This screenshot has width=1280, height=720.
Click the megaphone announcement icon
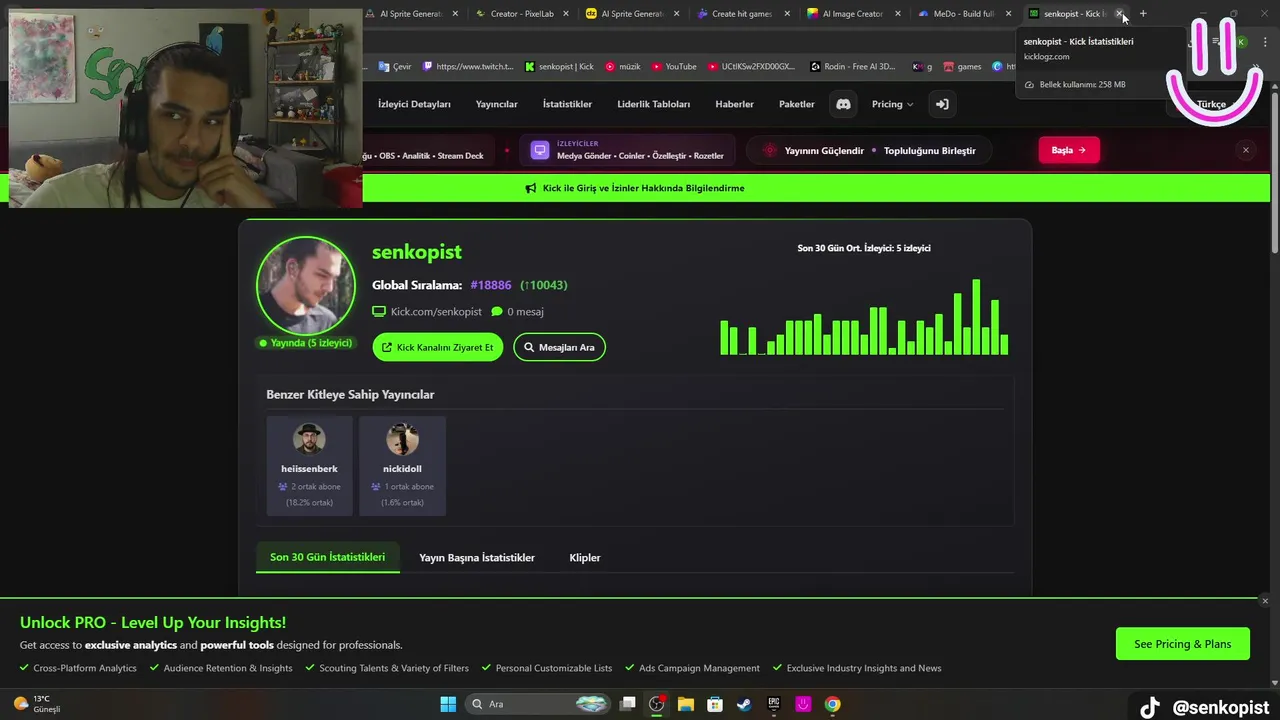pos(530,188)
